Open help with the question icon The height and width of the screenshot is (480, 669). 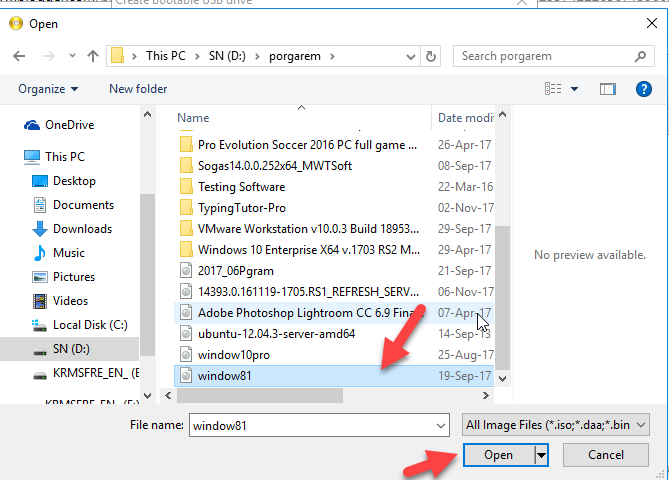(x=643, y=89)
